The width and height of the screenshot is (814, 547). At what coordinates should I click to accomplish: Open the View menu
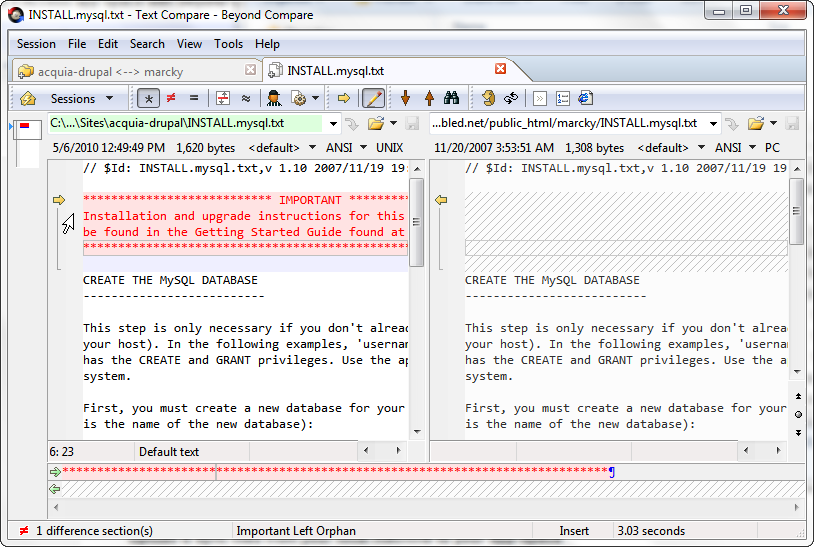pyautogui.click(x=189, y=44)
